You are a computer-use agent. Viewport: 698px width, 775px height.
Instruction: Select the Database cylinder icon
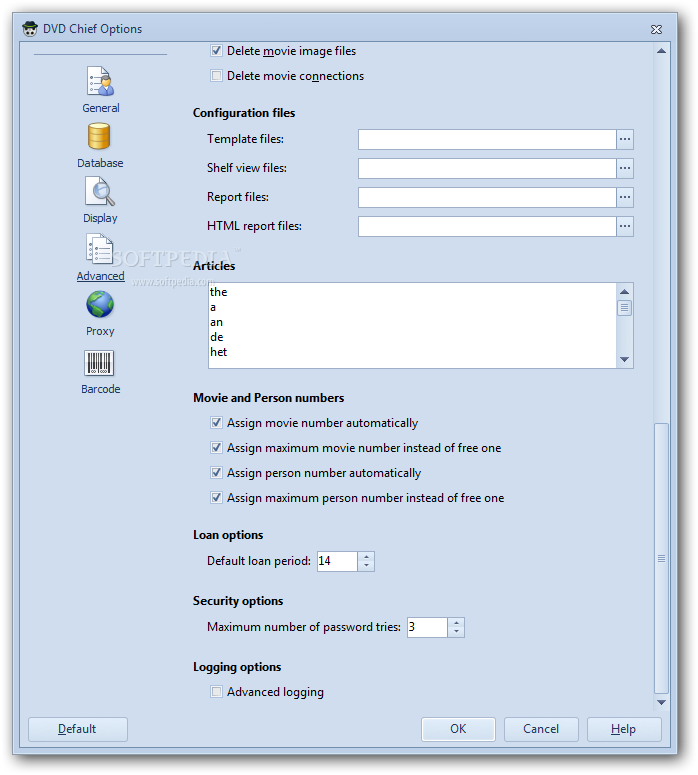(99, 136)
